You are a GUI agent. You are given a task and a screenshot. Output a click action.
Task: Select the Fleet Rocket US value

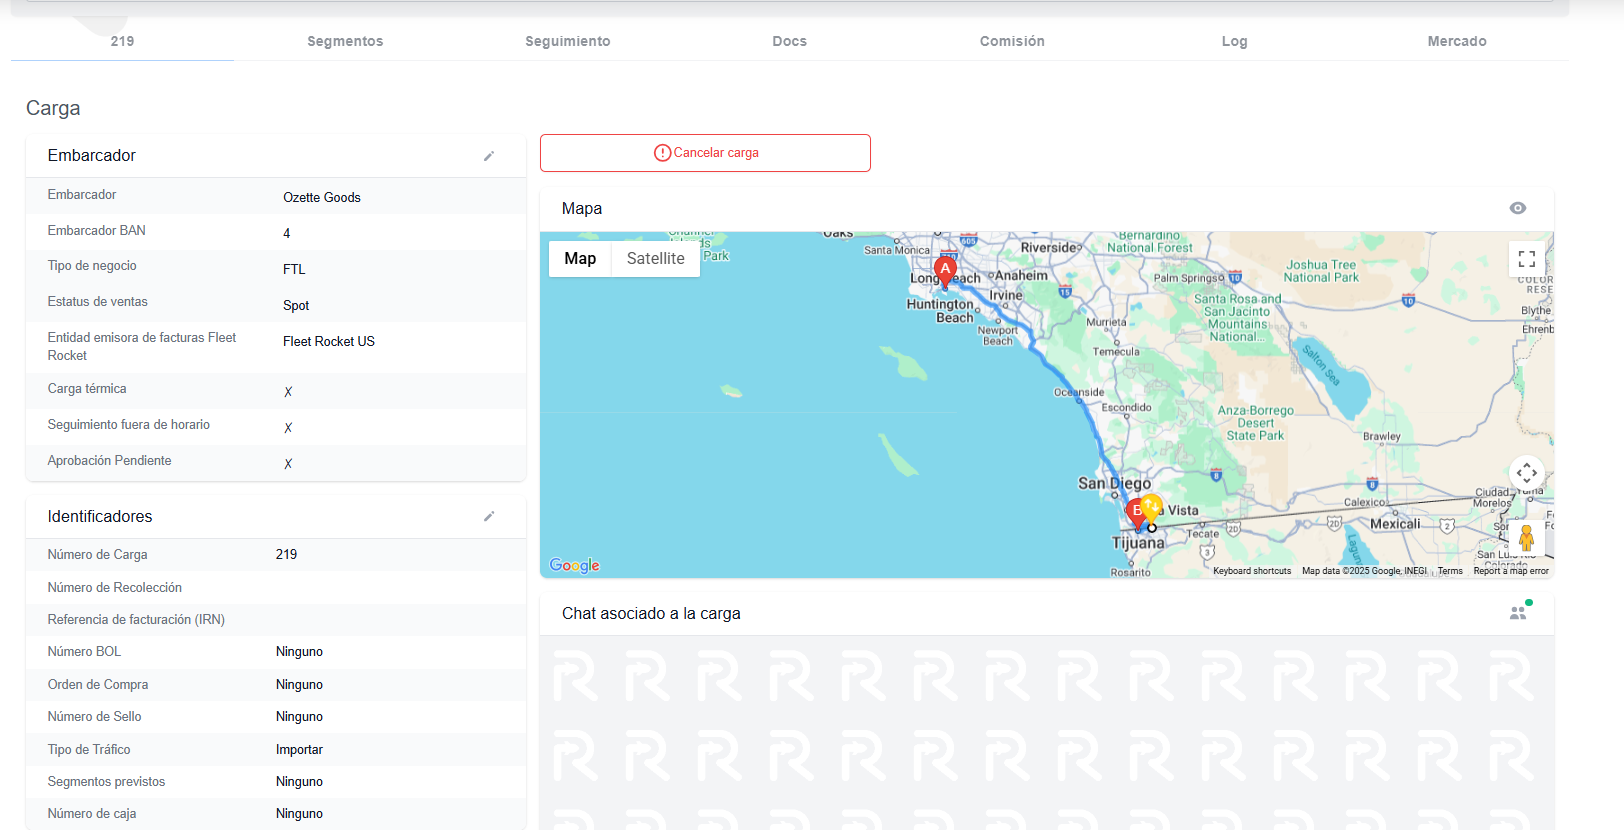(329, 342)
